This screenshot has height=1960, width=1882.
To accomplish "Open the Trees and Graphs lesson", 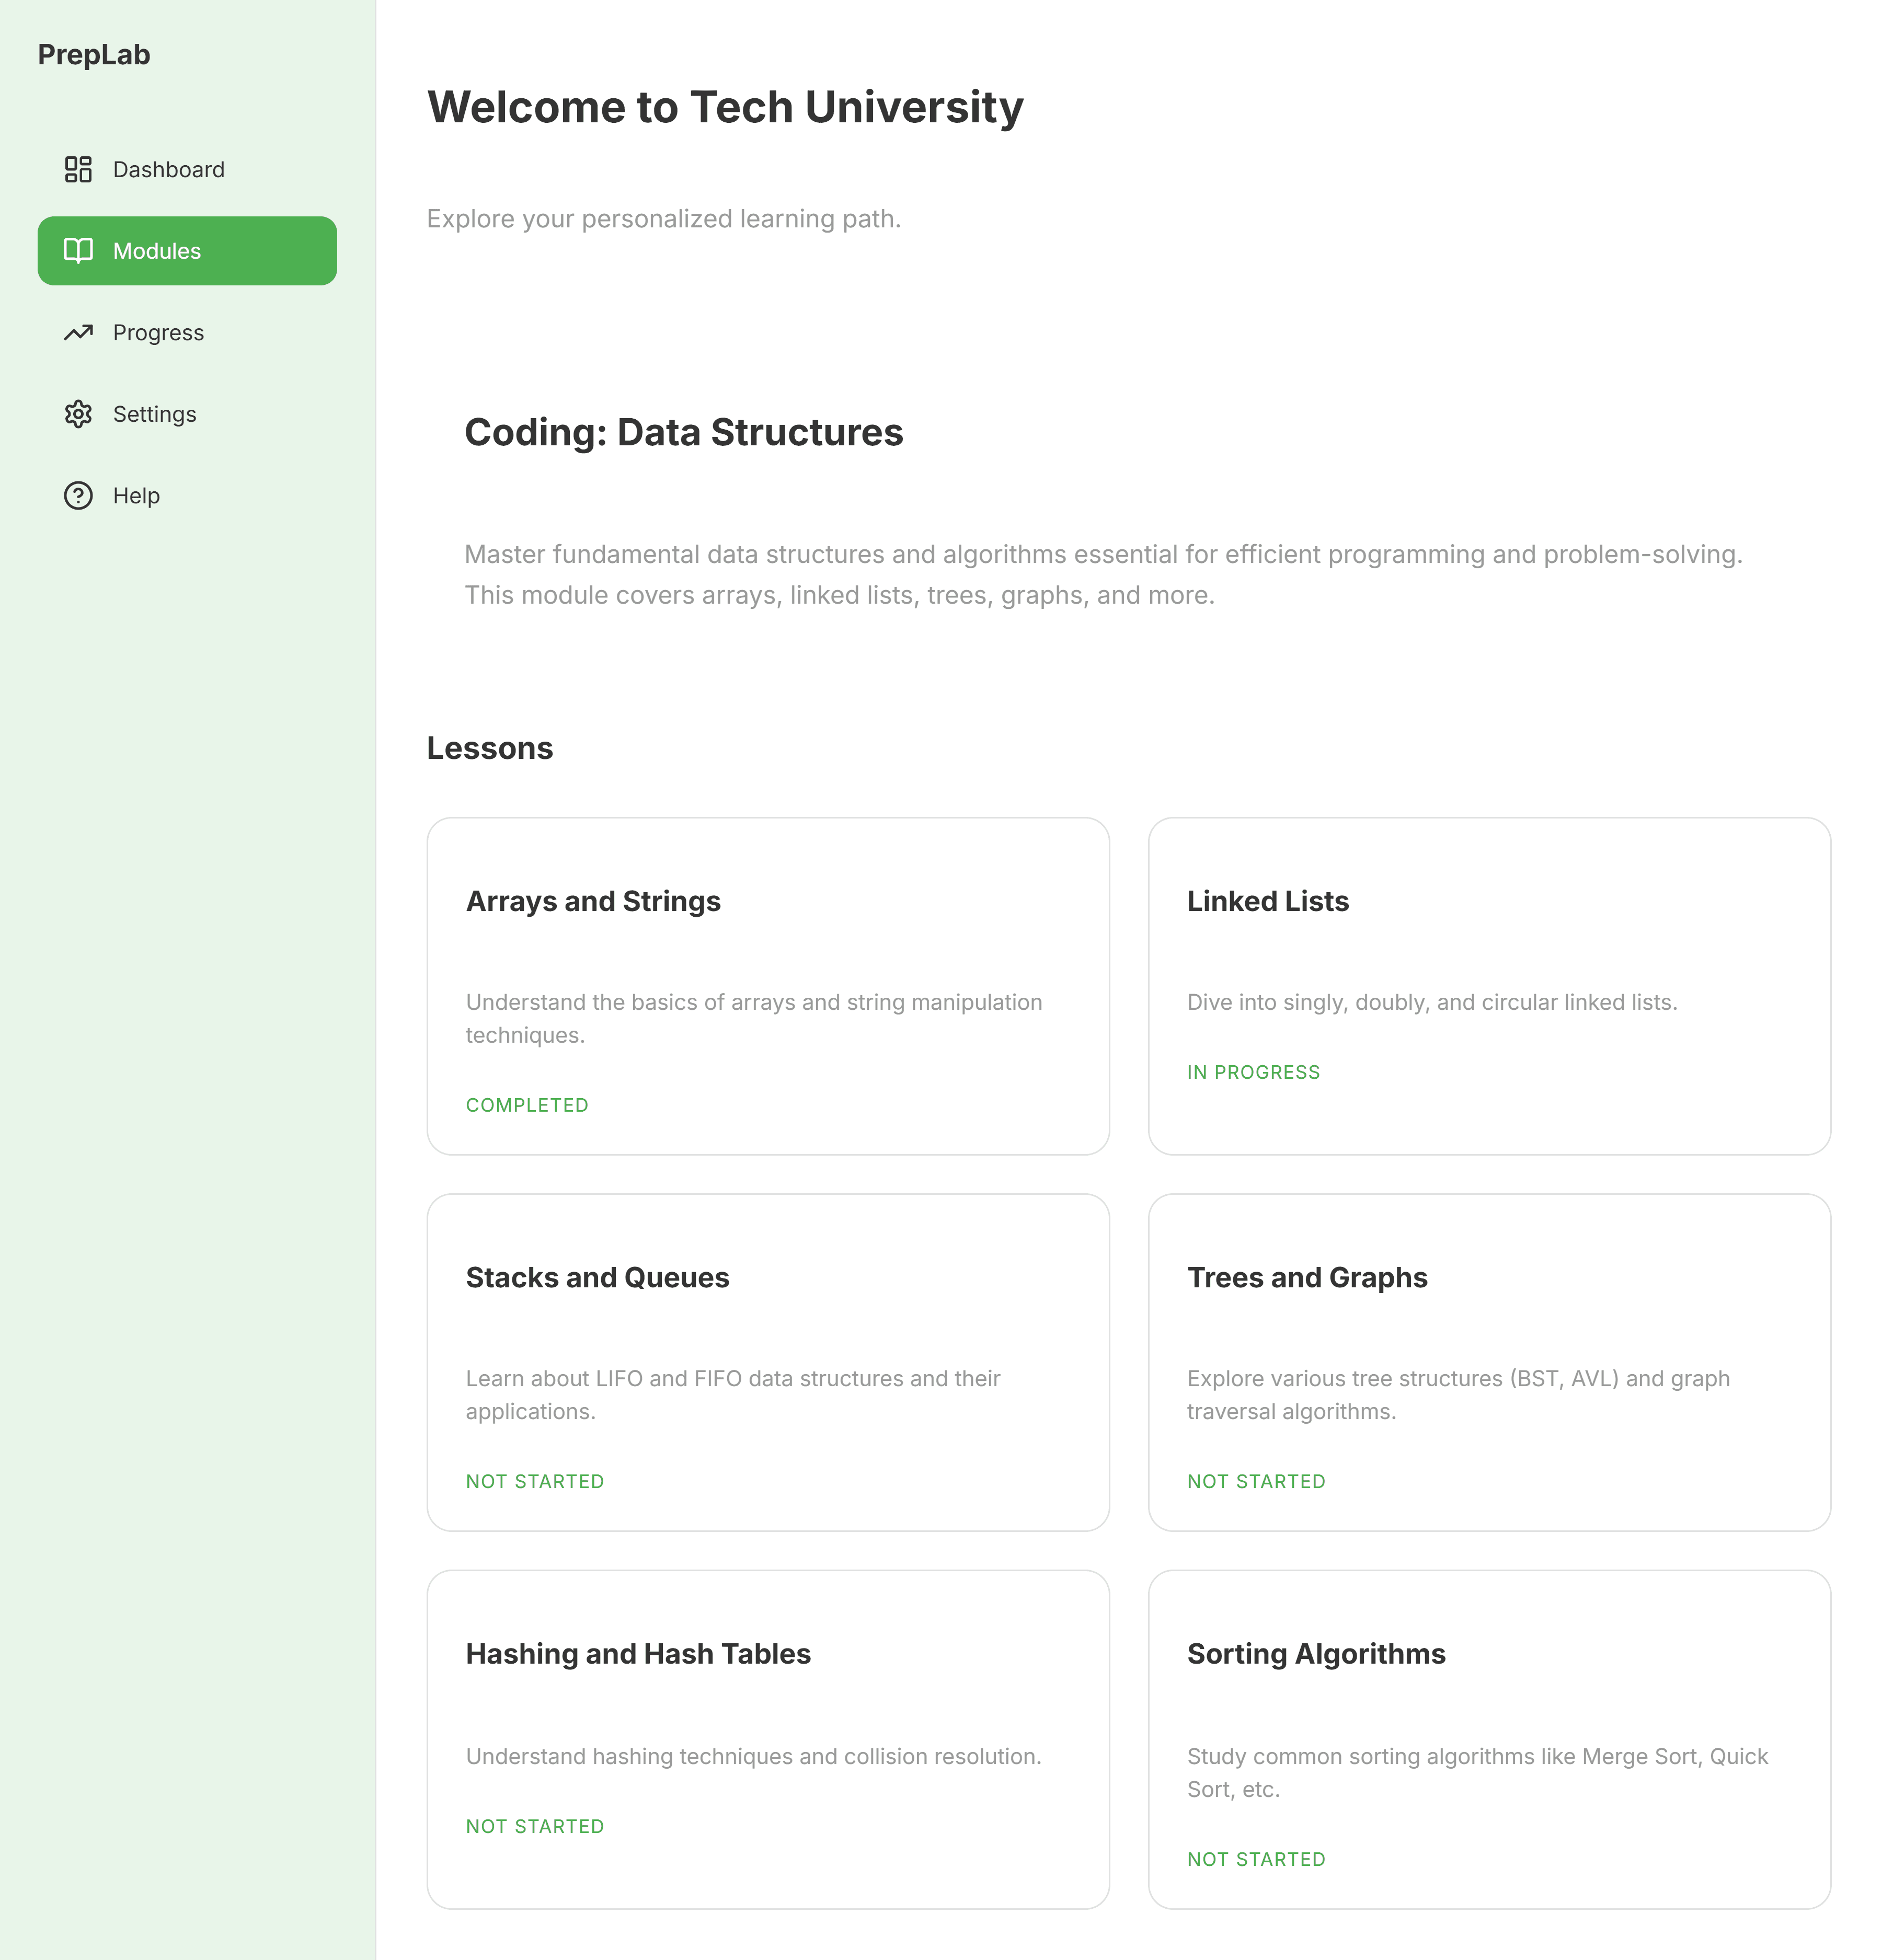I will click(1488, 1361).
